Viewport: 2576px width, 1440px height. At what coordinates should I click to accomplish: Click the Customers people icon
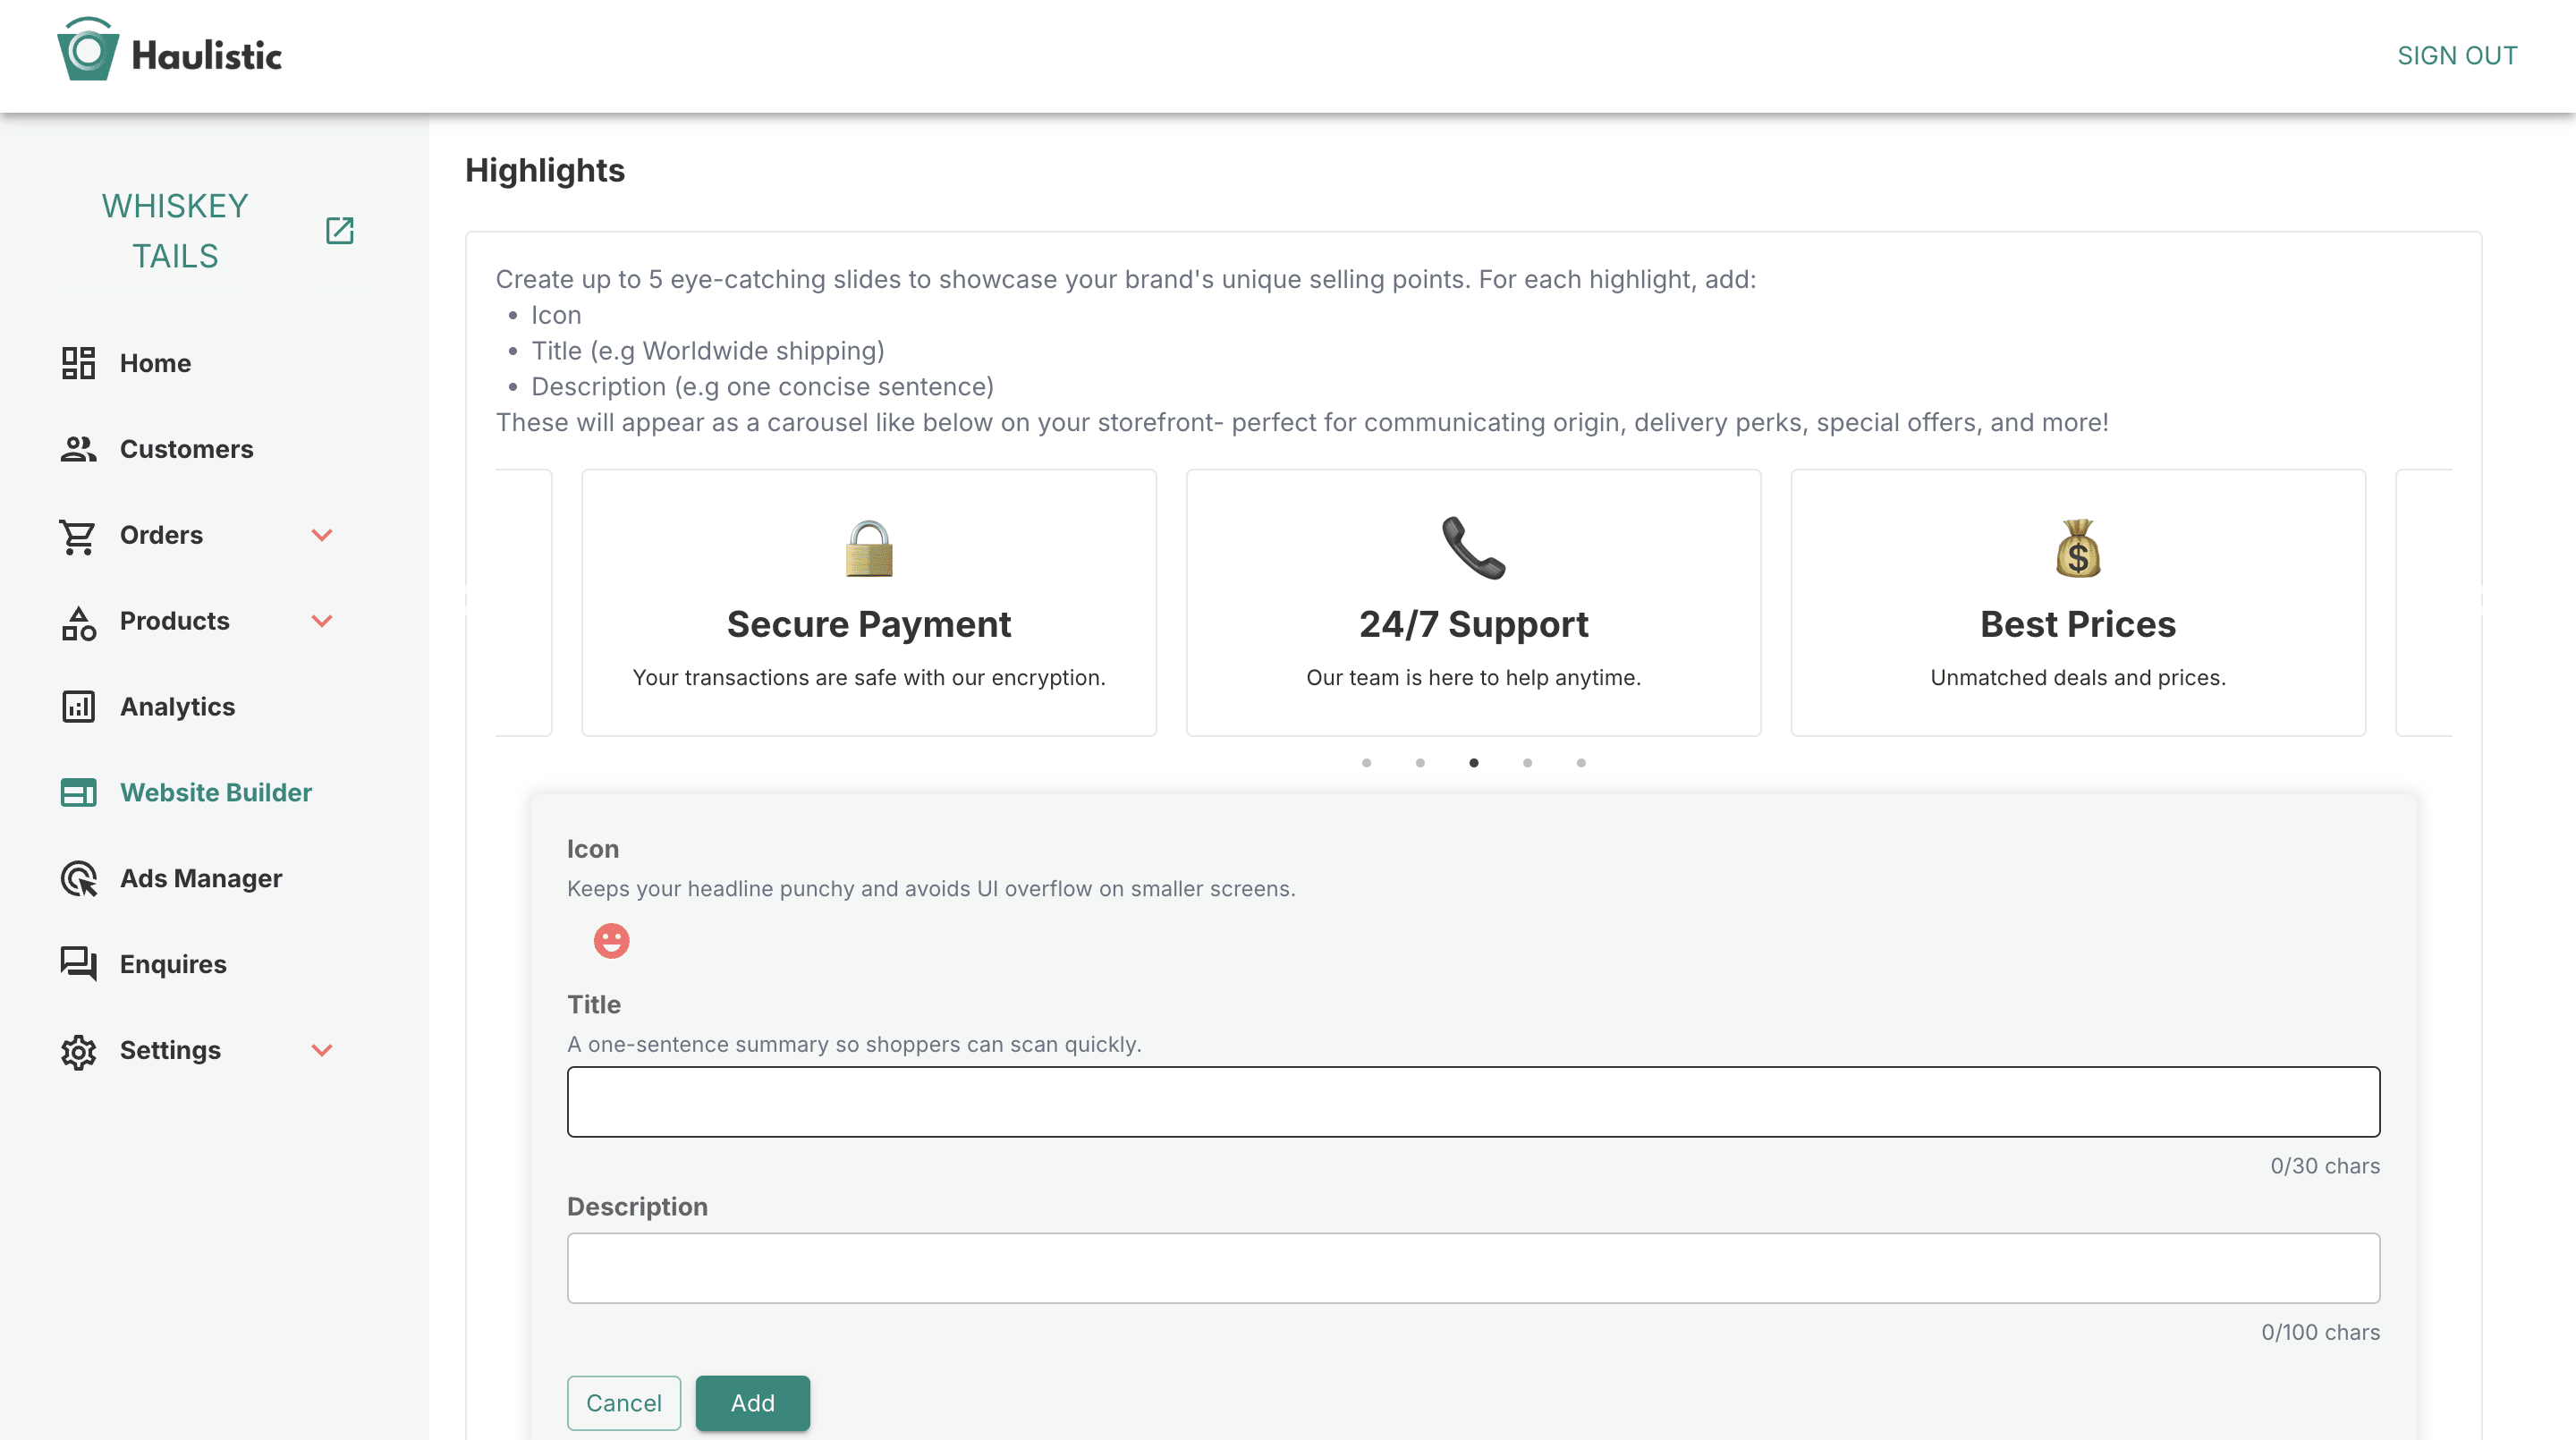pyautogui.click(x=78, y=449)
